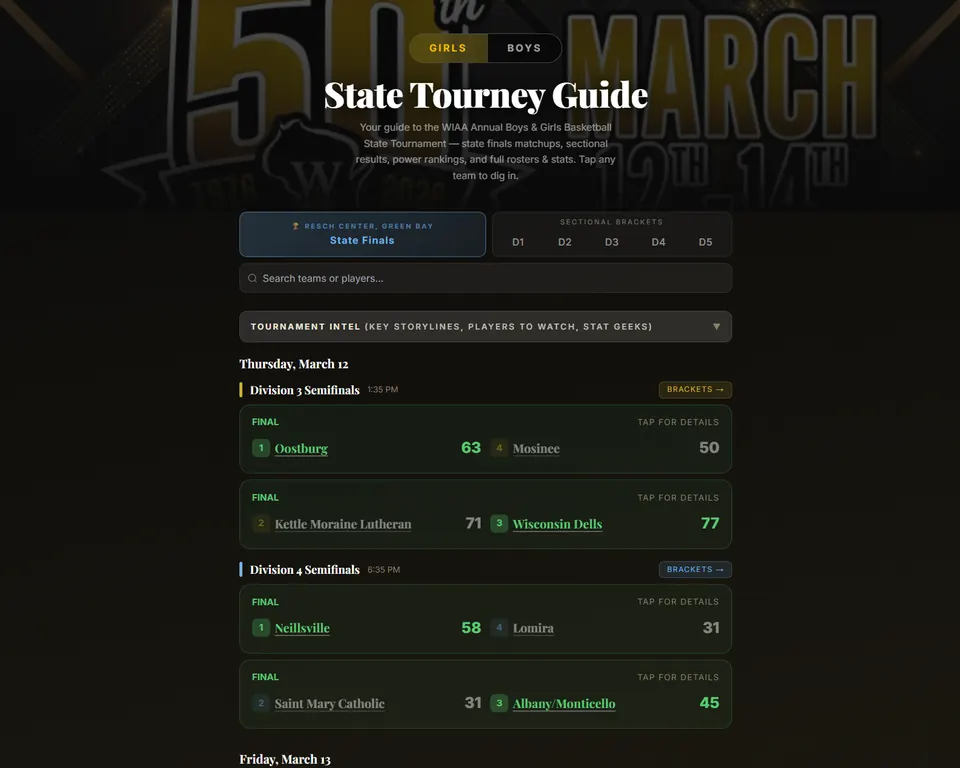Image resolution: width=960 pixels, height=768 pixels.
Task: Select the State Finals tab
Action: 362,234
